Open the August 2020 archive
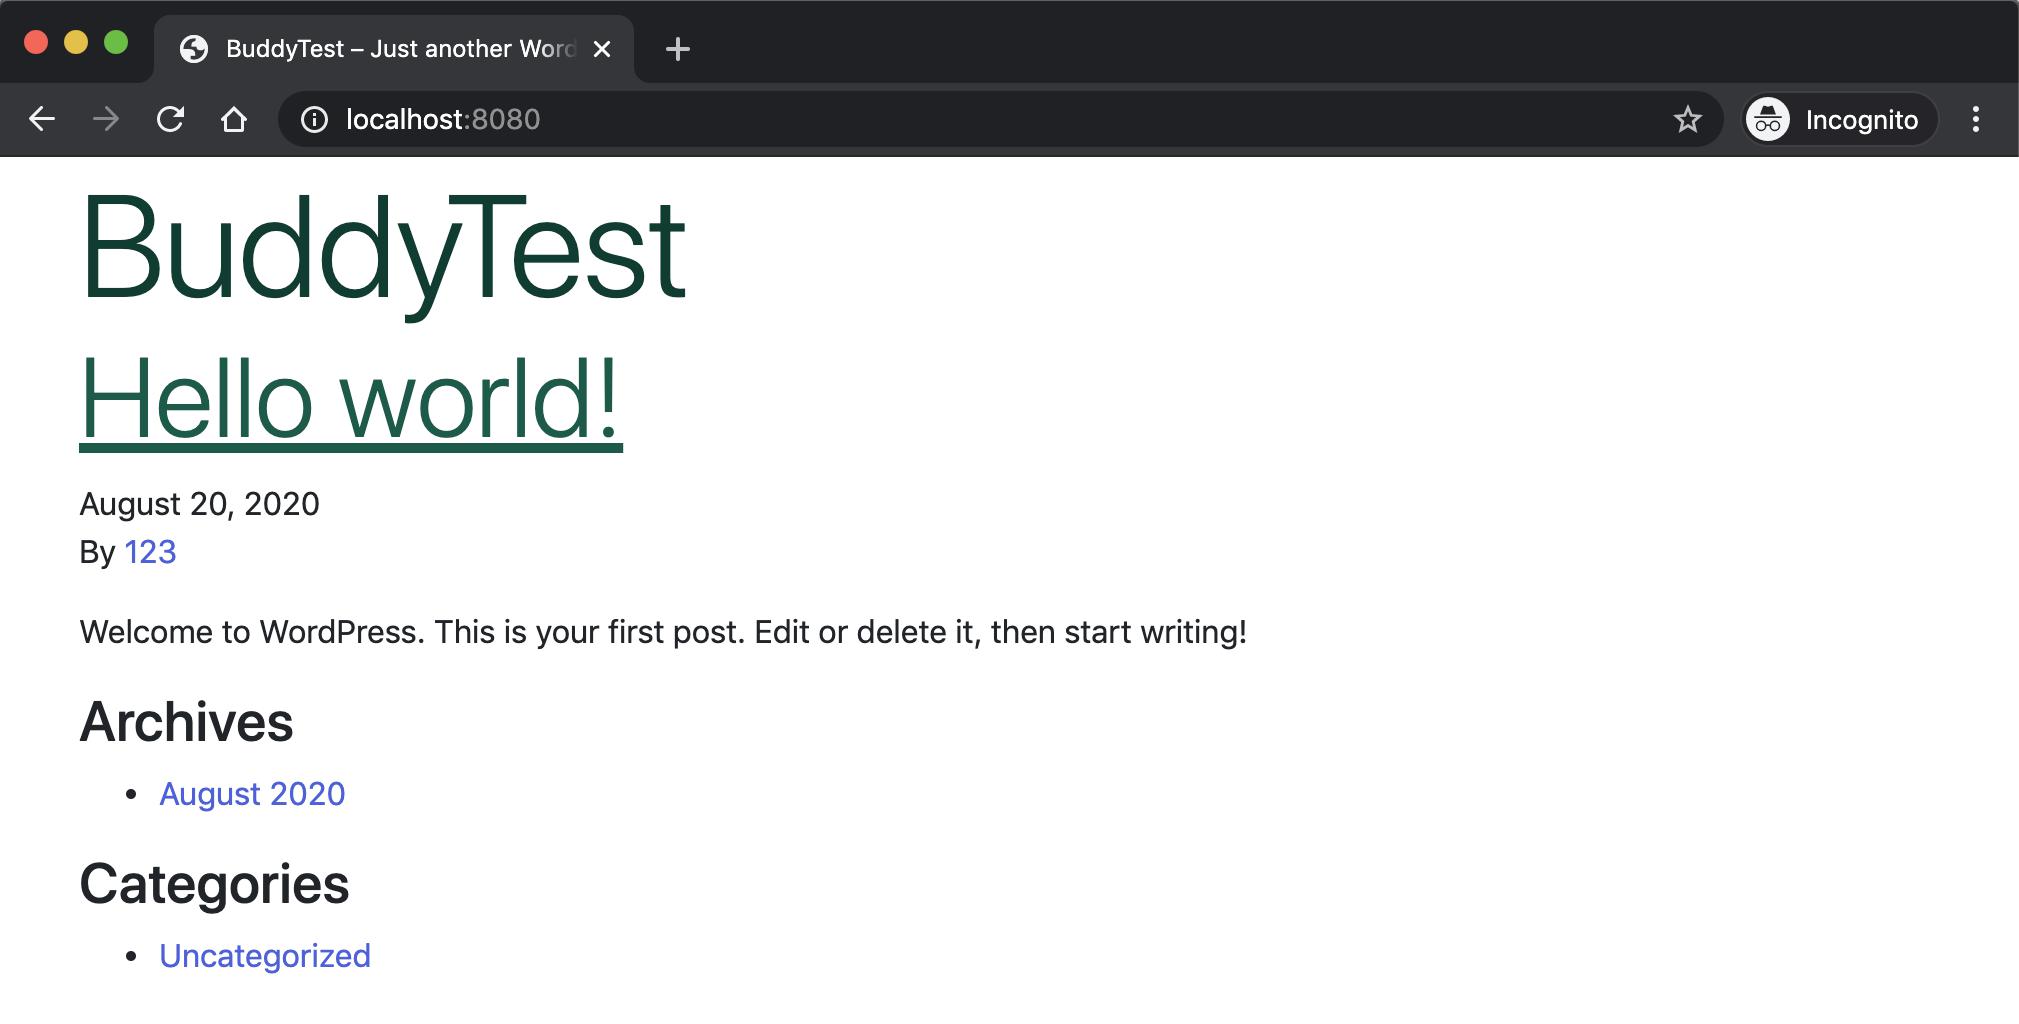The height and width of the screenshot is (1024, 2019). pos(253,793)
